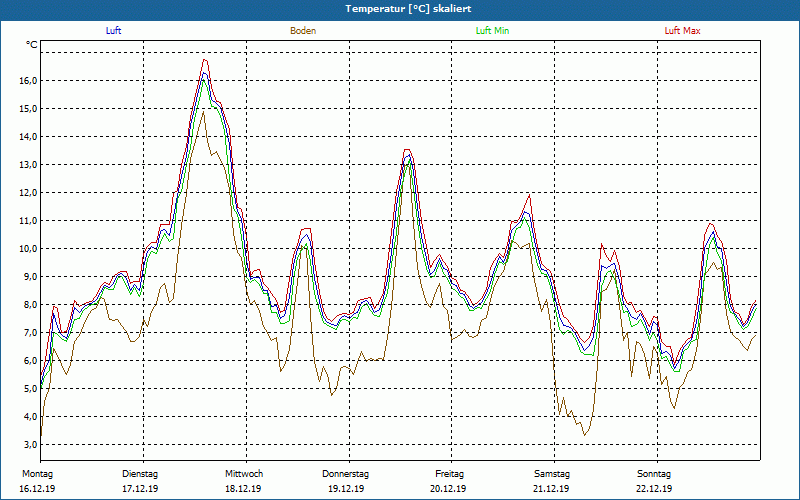
Task: Click the 15,0 y-axis value
Action: pos(28,109)
